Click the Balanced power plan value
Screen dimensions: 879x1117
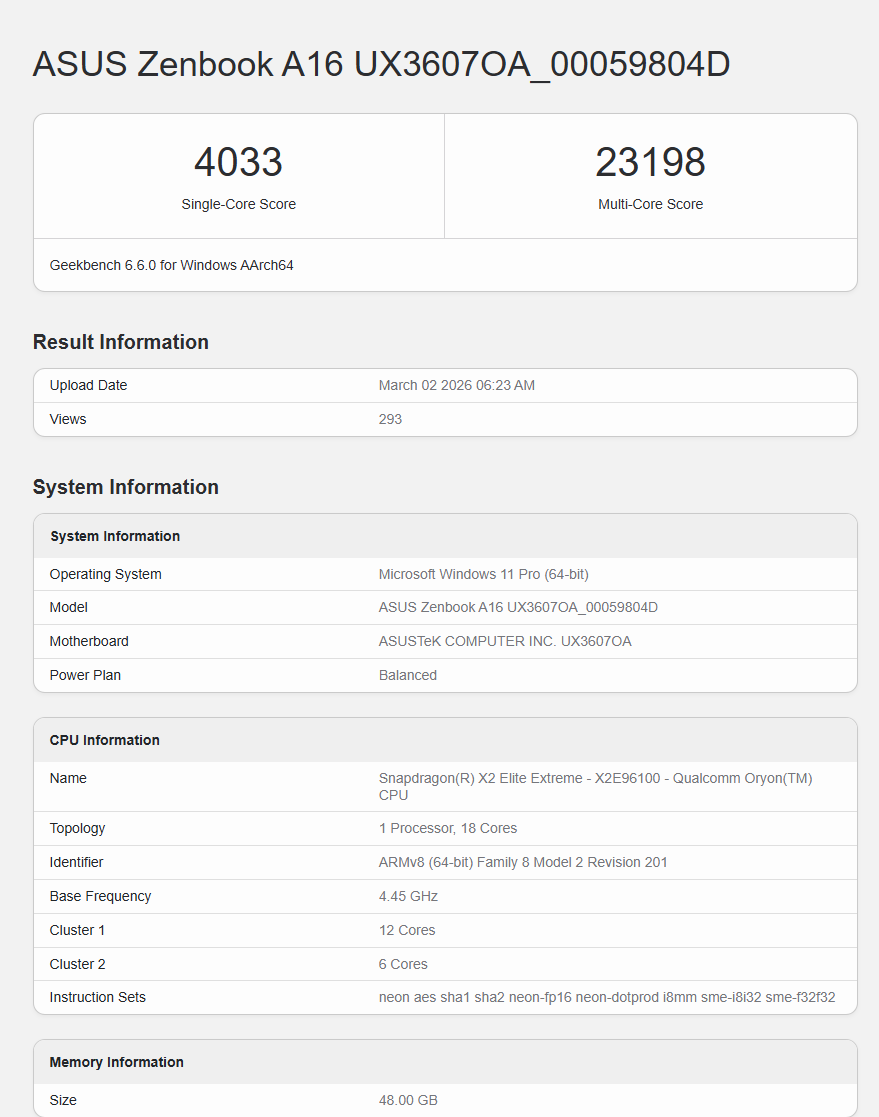click(407, 675)
